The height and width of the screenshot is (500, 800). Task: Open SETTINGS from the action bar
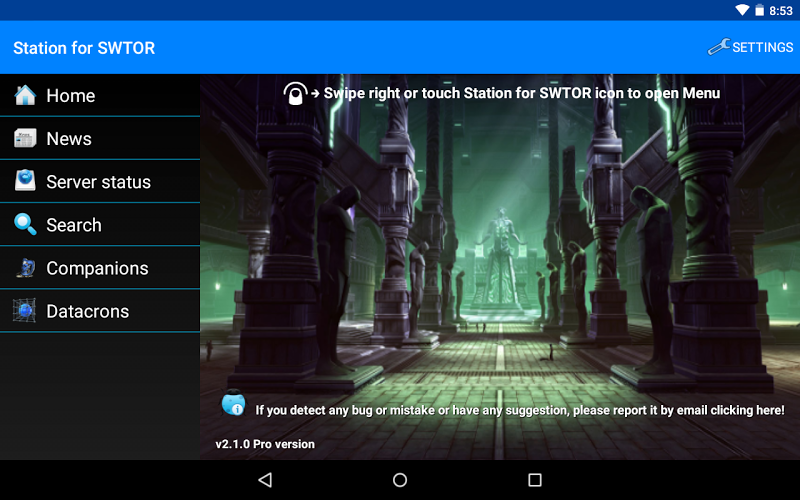750,47
